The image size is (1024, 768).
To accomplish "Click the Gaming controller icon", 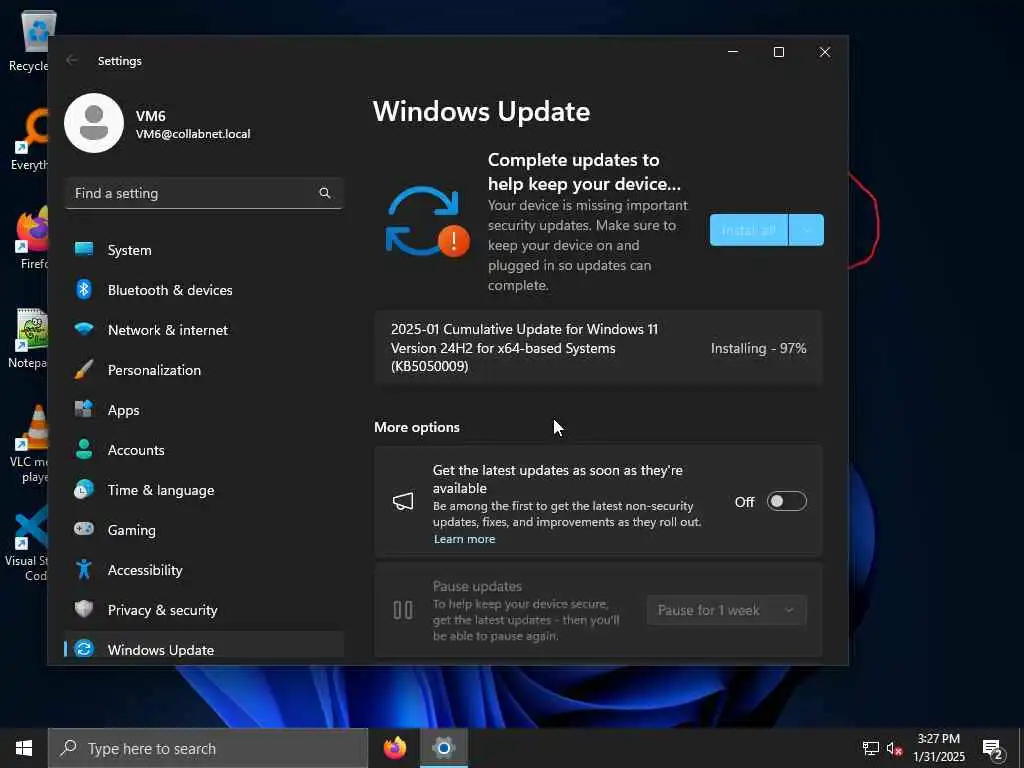I will (84, 529).
